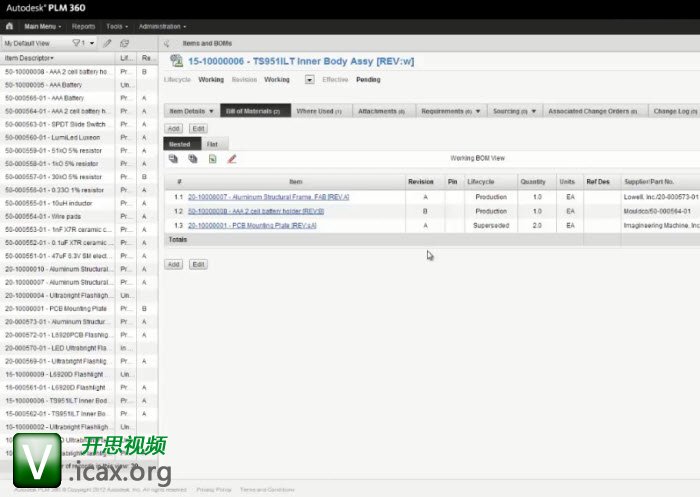This screenshot has height=497, width=700.
Task: Click the Superseded lifecycle cell
Action: (x=491, y=226)
